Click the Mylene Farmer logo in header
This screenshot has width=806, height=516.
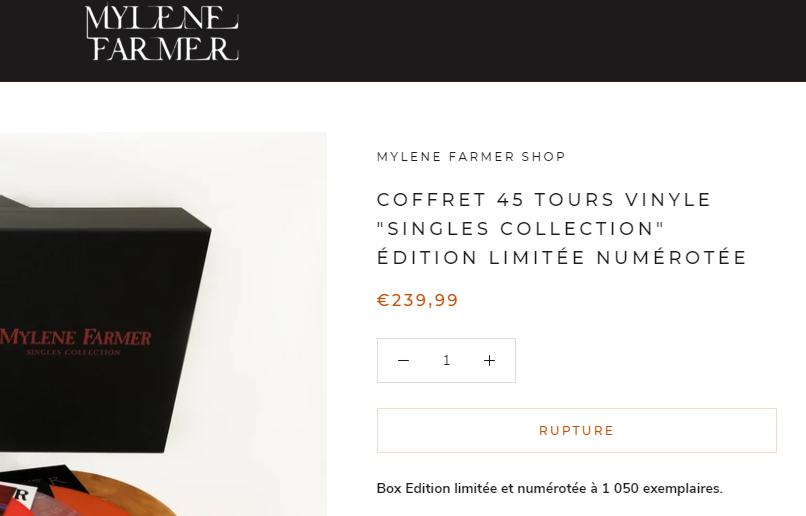click(161, 32)
